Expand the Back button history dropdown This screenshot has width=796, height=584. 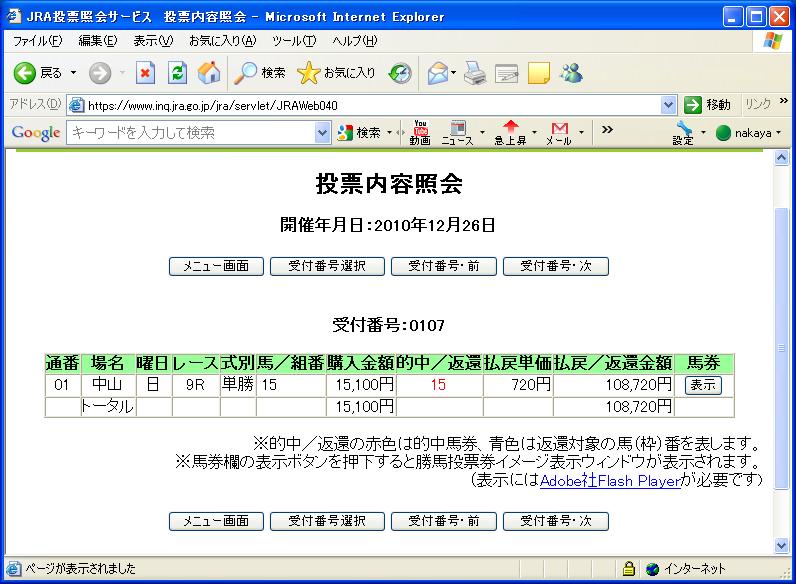74,73
